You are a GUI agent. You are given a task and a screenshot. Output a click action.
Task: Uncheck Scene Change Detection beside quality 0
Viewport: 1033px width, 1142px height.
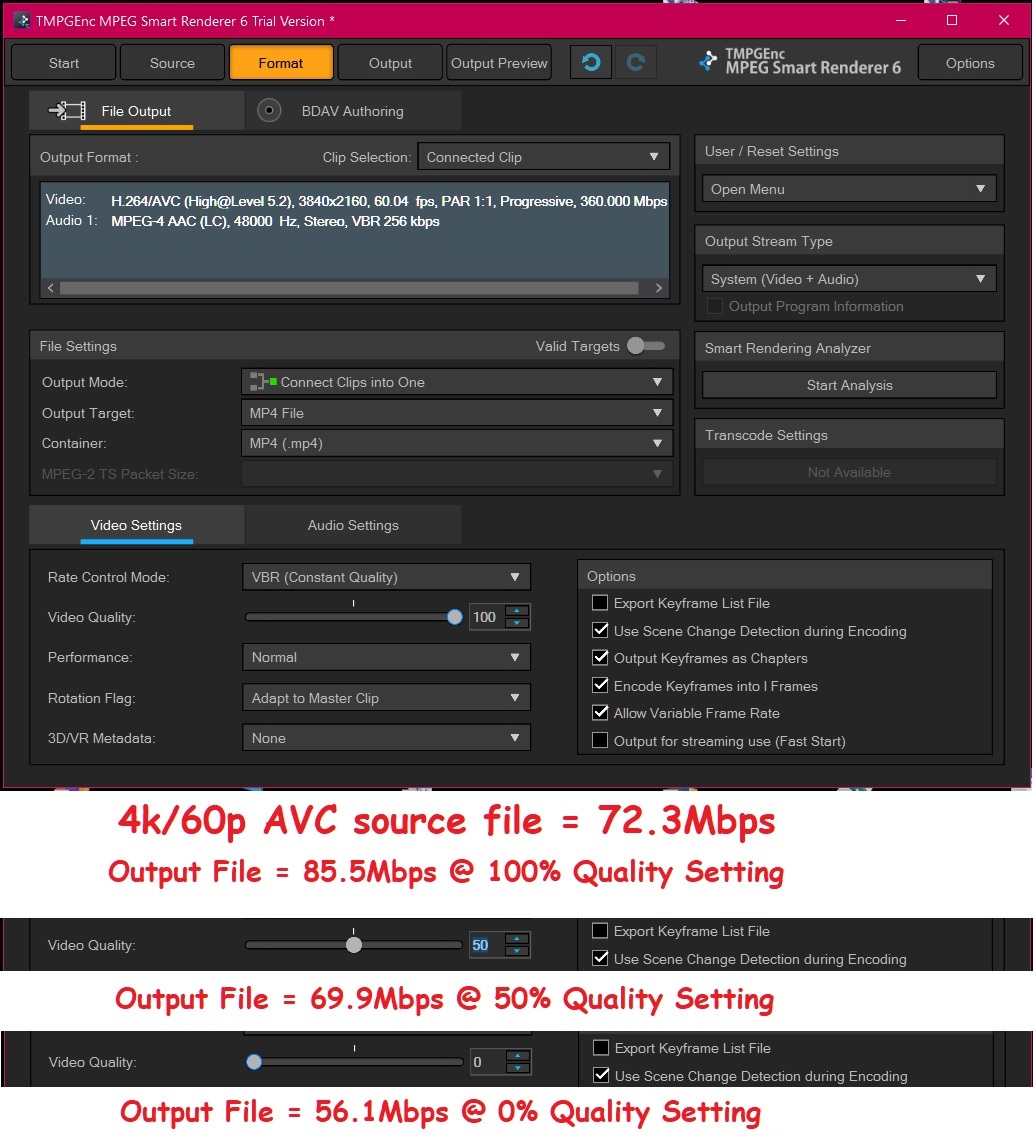pyautogui.click(x=601, y=1075)
